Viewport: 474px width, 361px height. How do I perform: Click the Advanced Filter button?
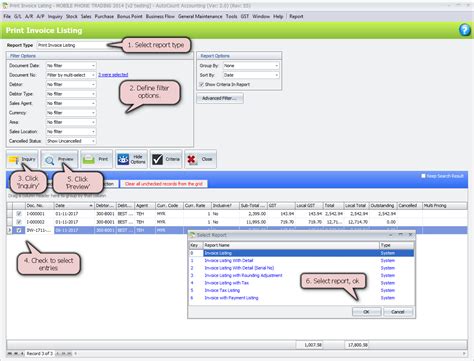pos(219,98)
